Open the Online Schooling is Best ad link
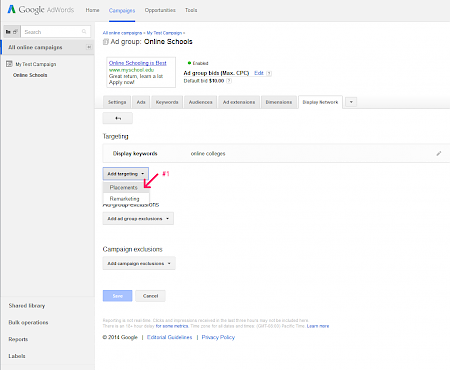Viewport: 450px width, 370px height. pos(138,63)
